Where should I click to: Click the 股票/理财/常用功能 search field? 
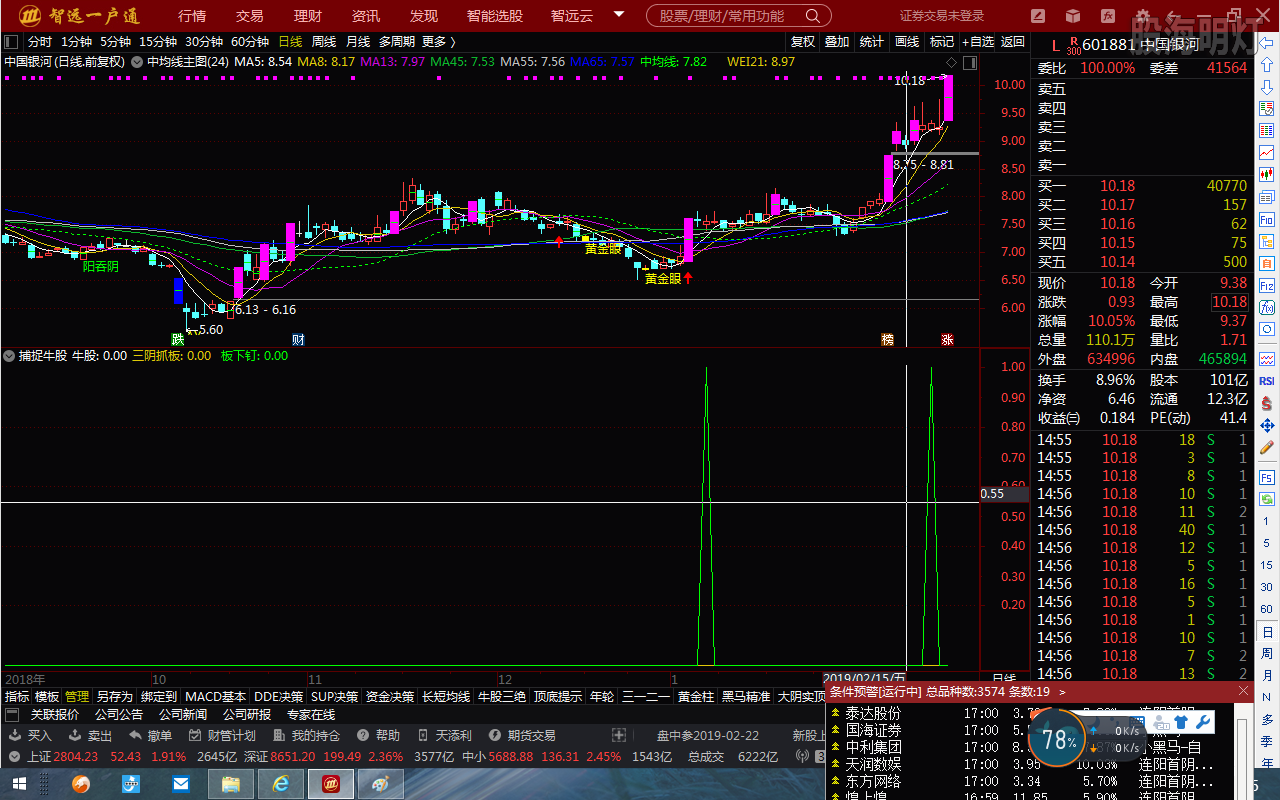tap(738, 16)
